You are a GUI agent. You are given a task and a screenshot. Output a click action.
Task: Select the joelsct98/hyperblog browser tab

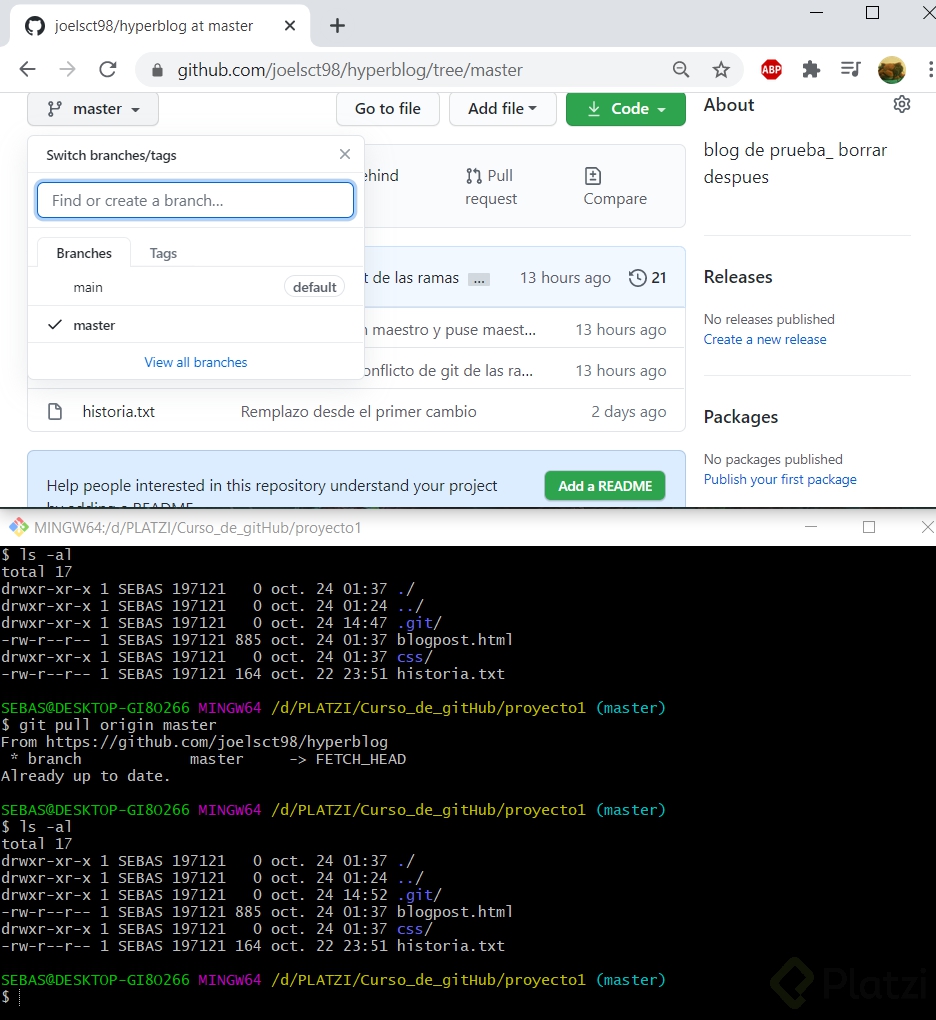pyautogui.click(x=161, y=26)
